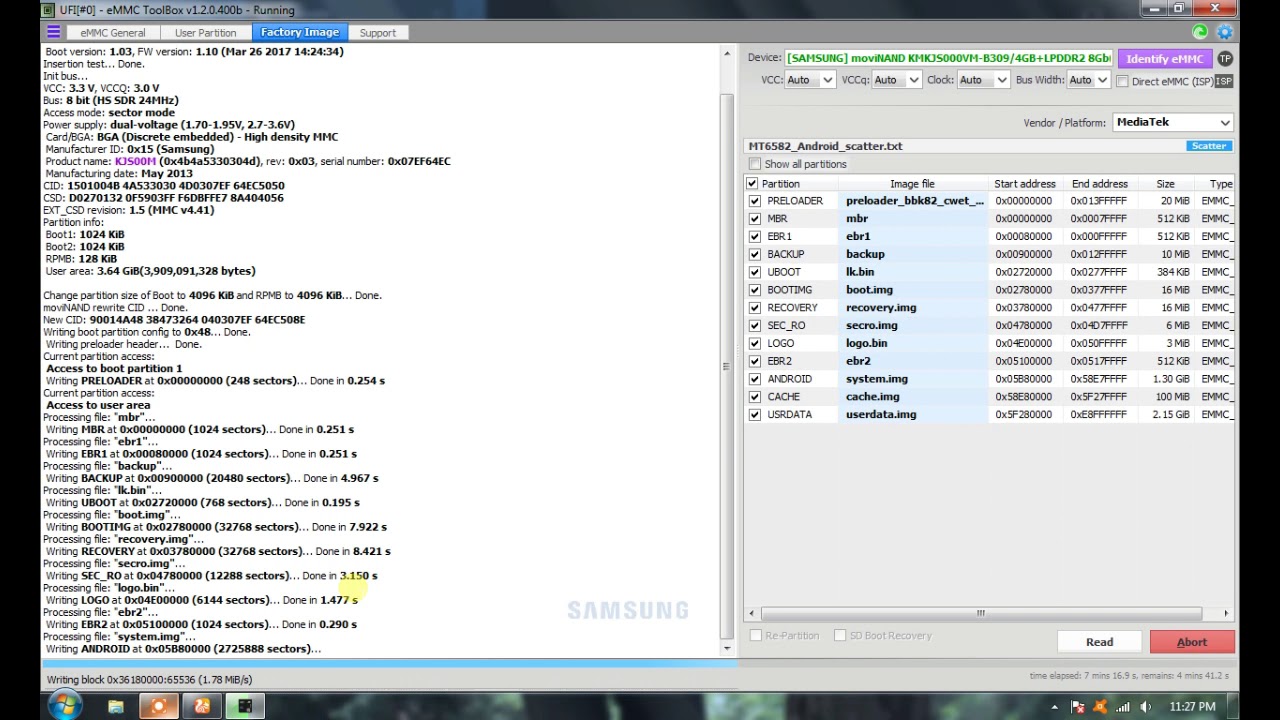Open the Clock dropdown
Screen dimensions: 1280x720
coord(983,80)
